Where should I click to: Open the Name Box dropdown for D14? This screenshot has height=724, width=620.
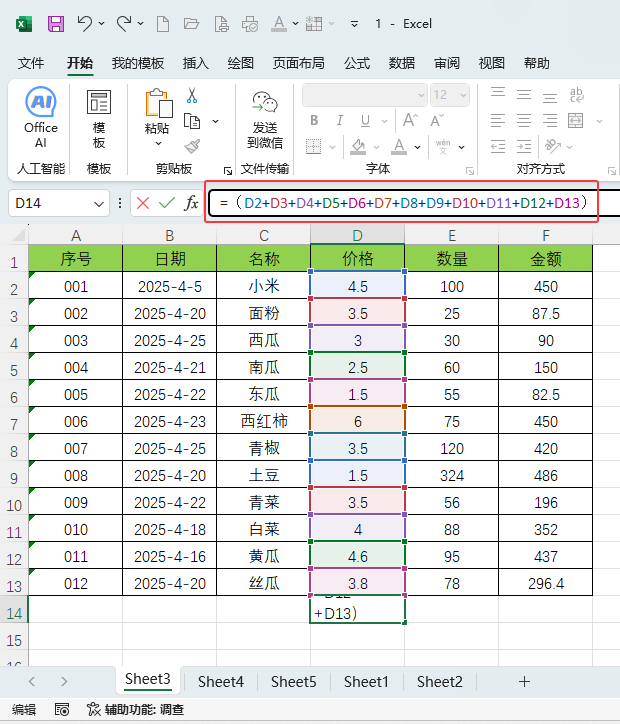(x=98, y=203)
